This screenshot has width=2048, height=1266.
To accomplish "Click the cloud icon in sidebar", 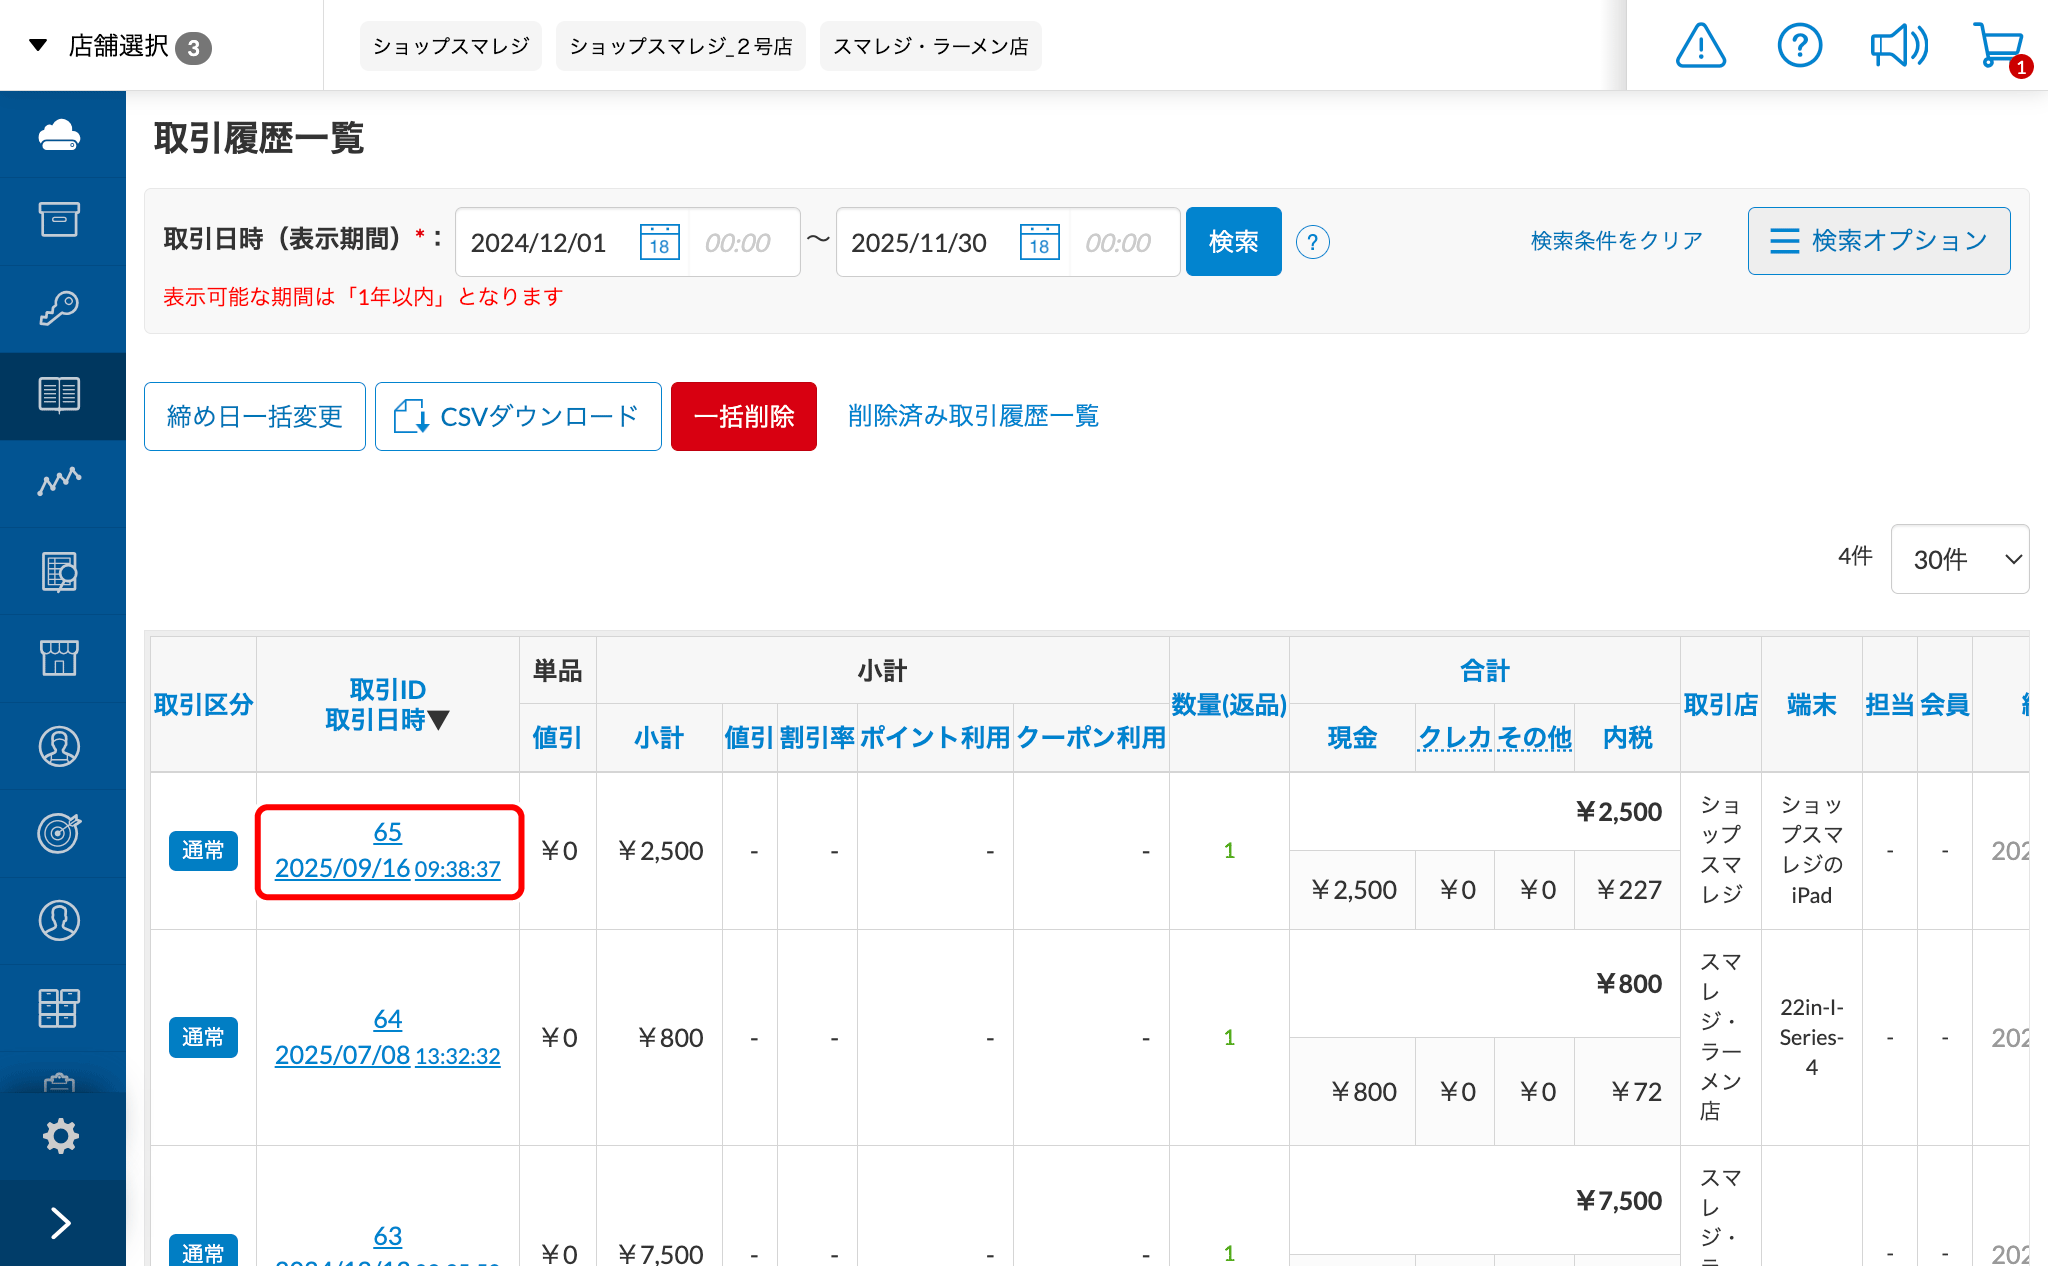I will [x=60, y=135].
